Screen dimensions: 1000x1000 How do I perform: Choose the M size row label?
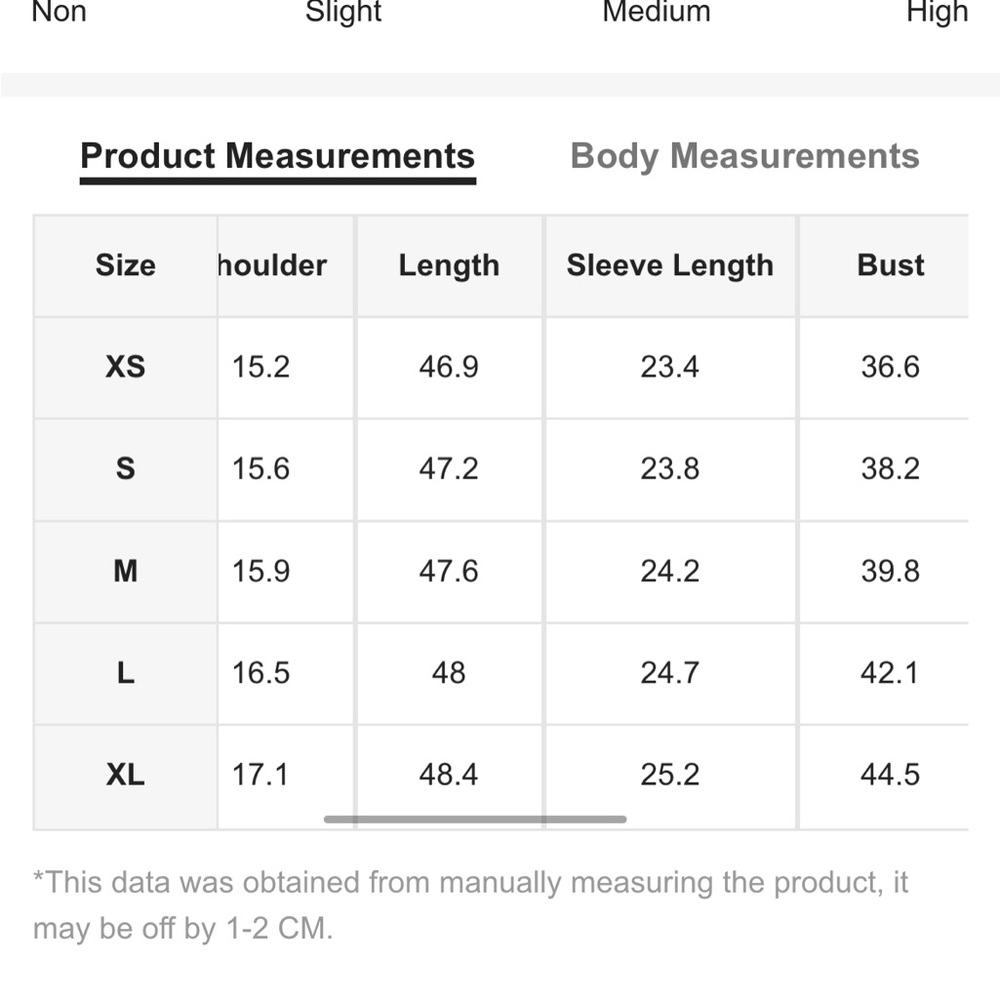pyautogui.click(x=125, y=571)
